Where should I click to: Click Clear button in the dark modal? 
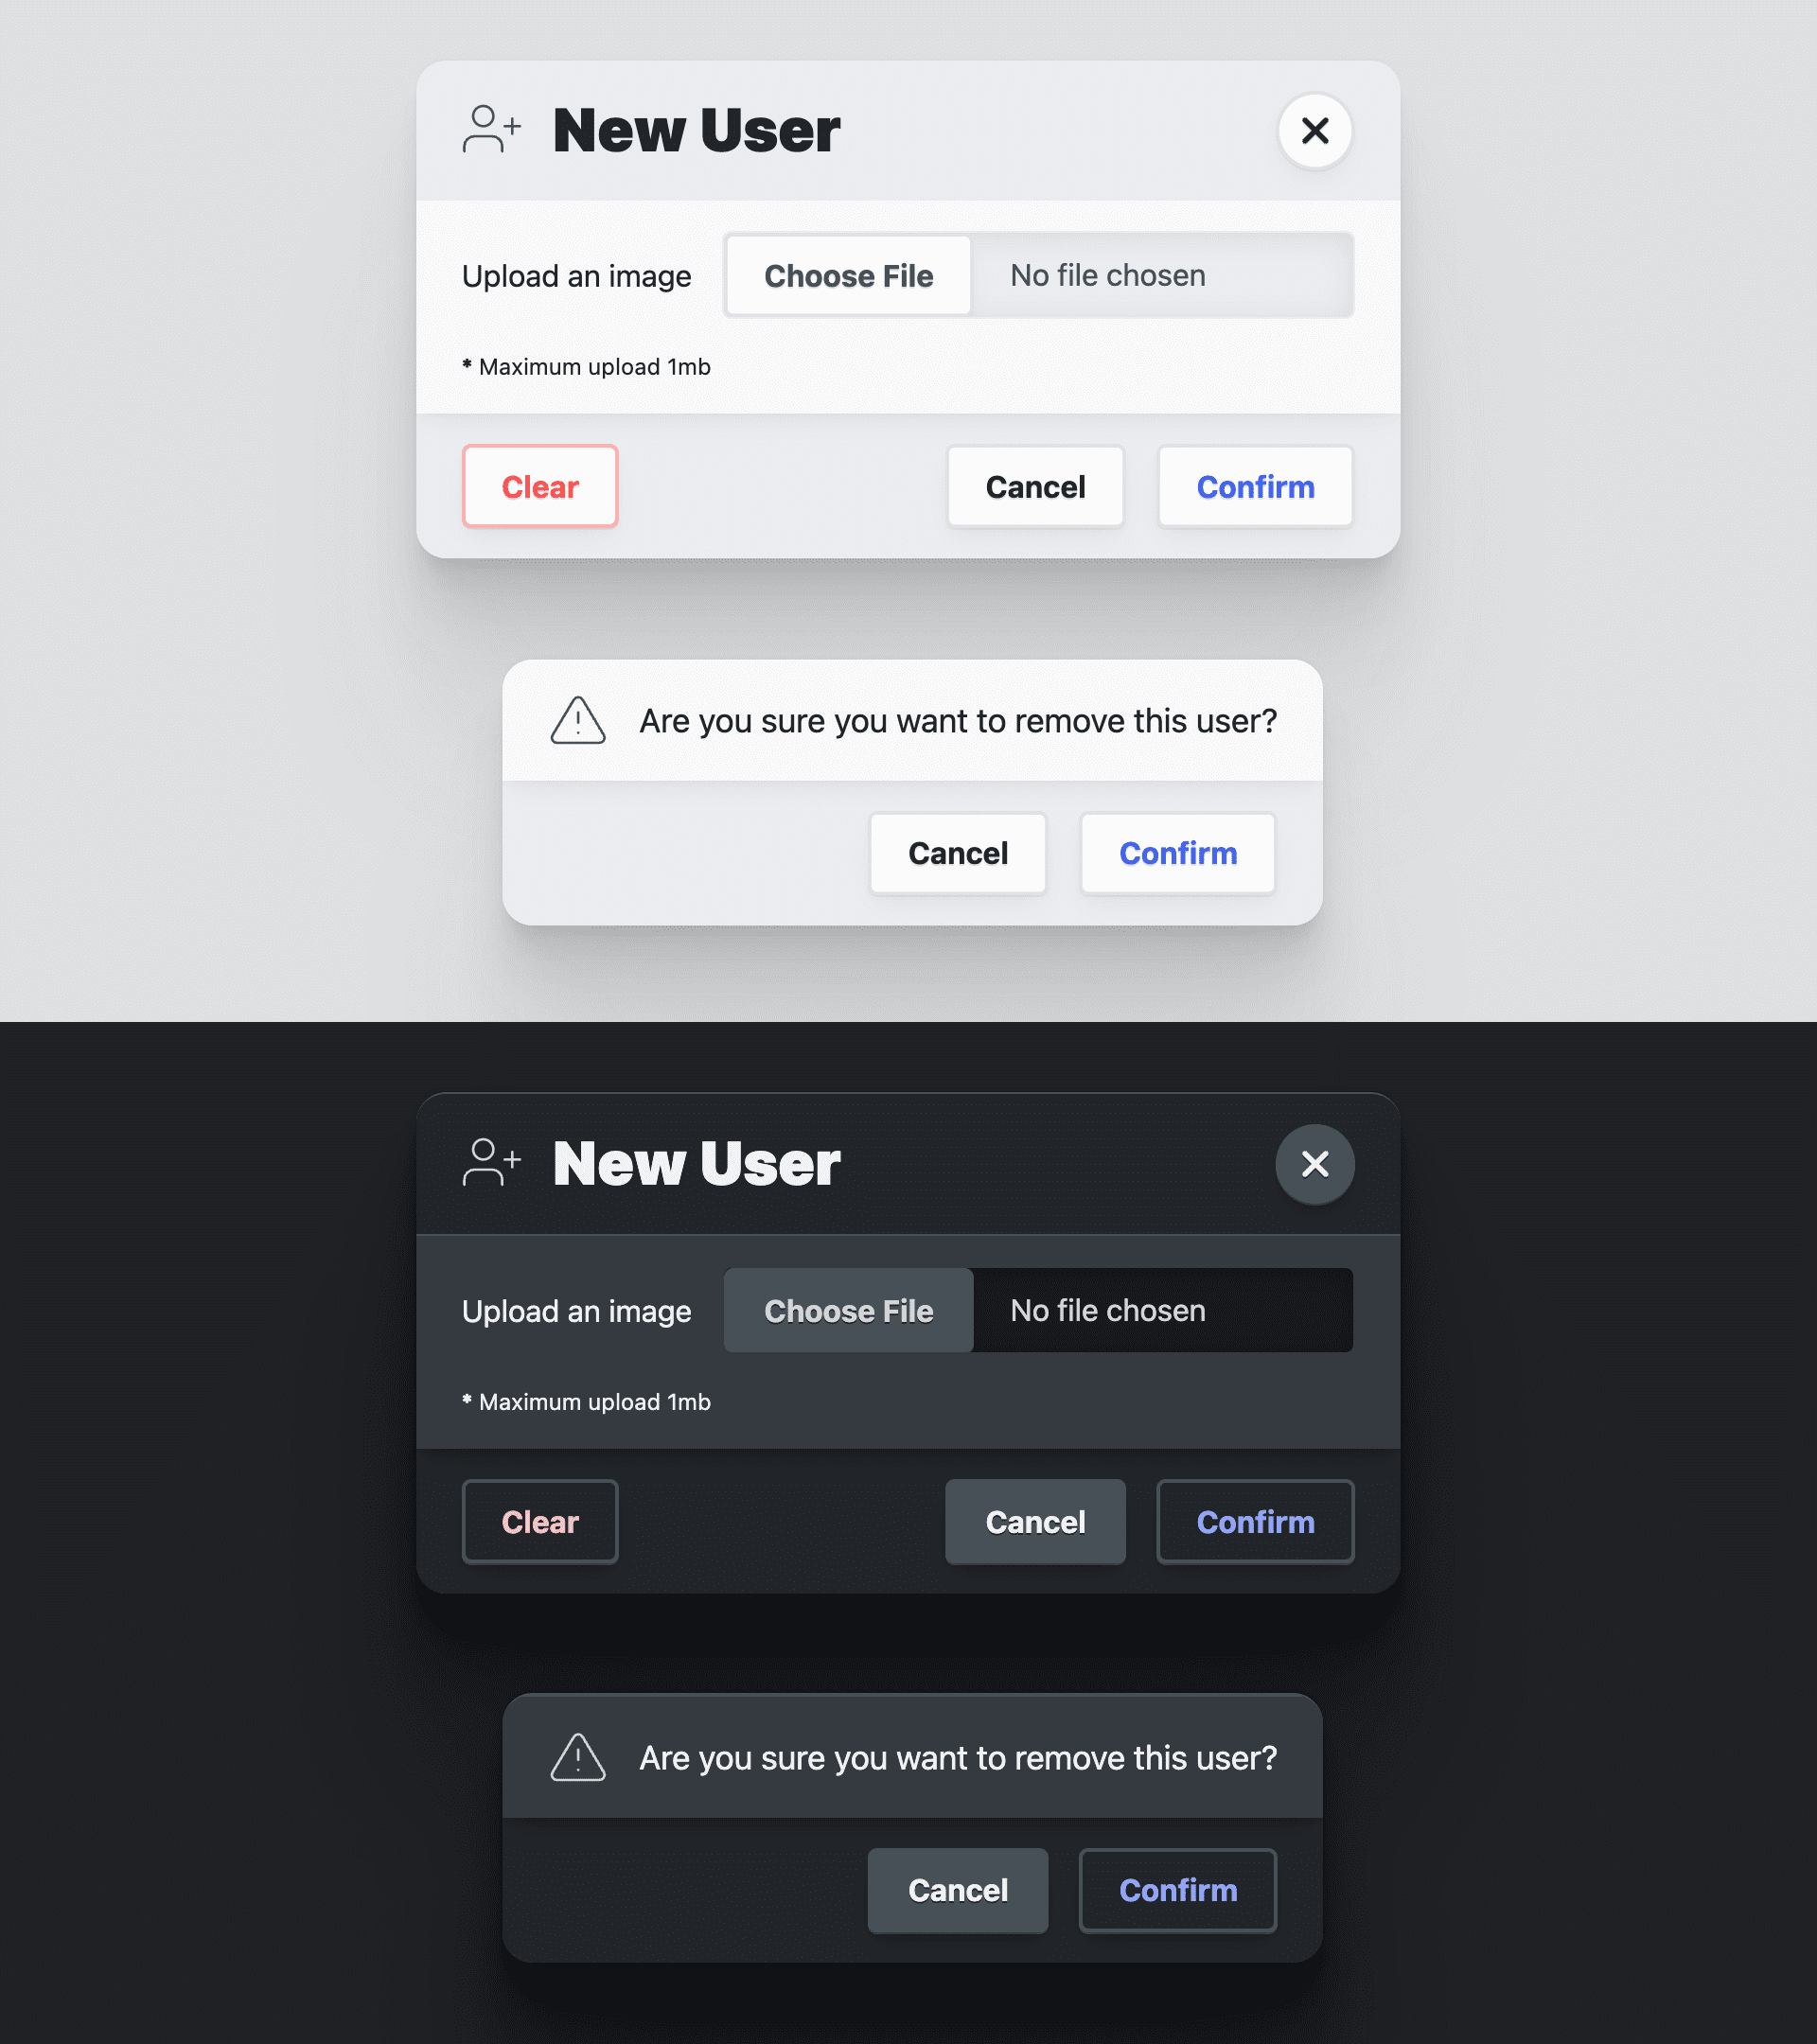coord(540,1522)
